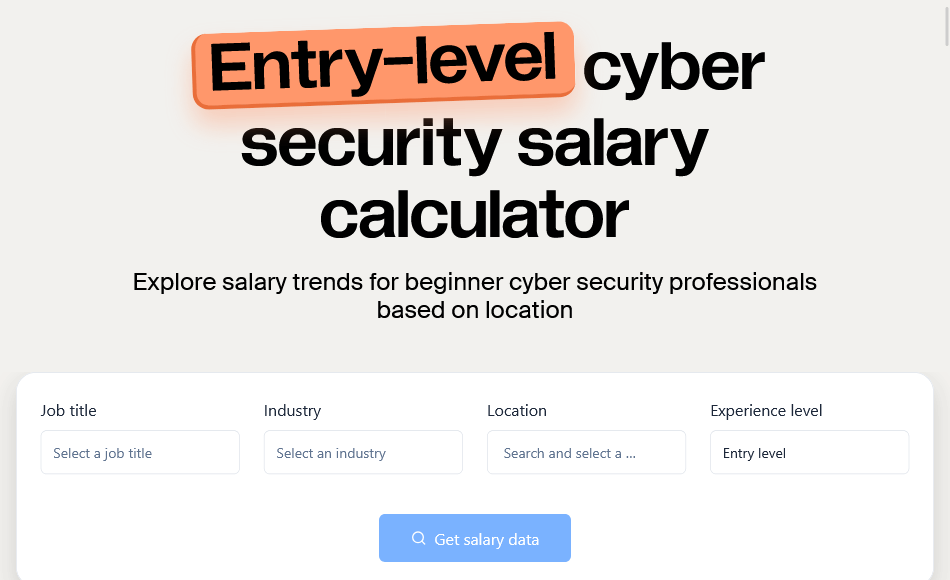Click the word cyber in heading
The image size is (950, 580).
[673, 68]
